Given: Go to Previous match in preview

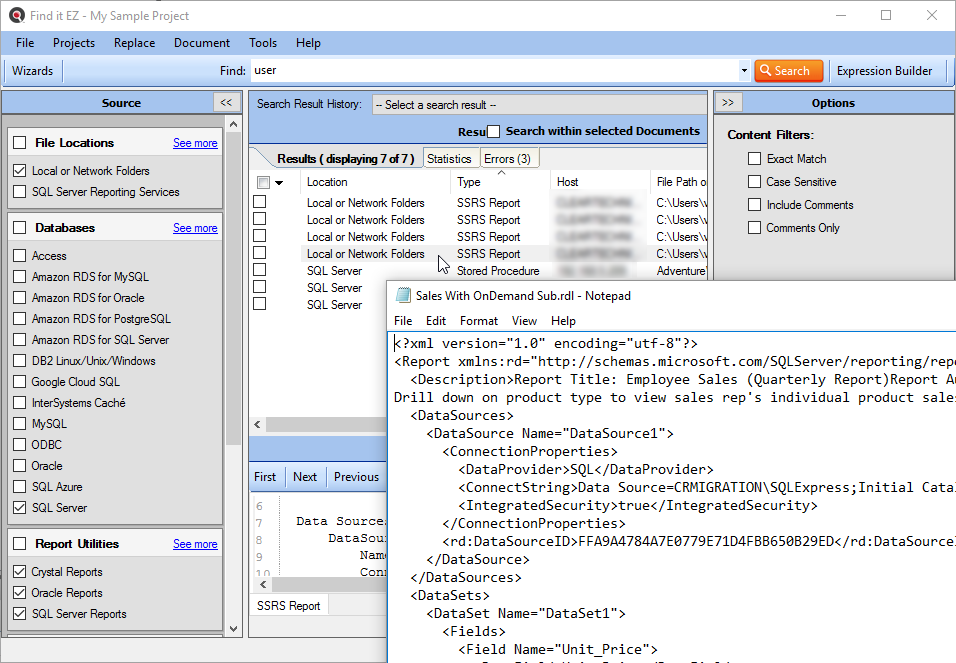Looking at the screenshot, I should [357, 477].
